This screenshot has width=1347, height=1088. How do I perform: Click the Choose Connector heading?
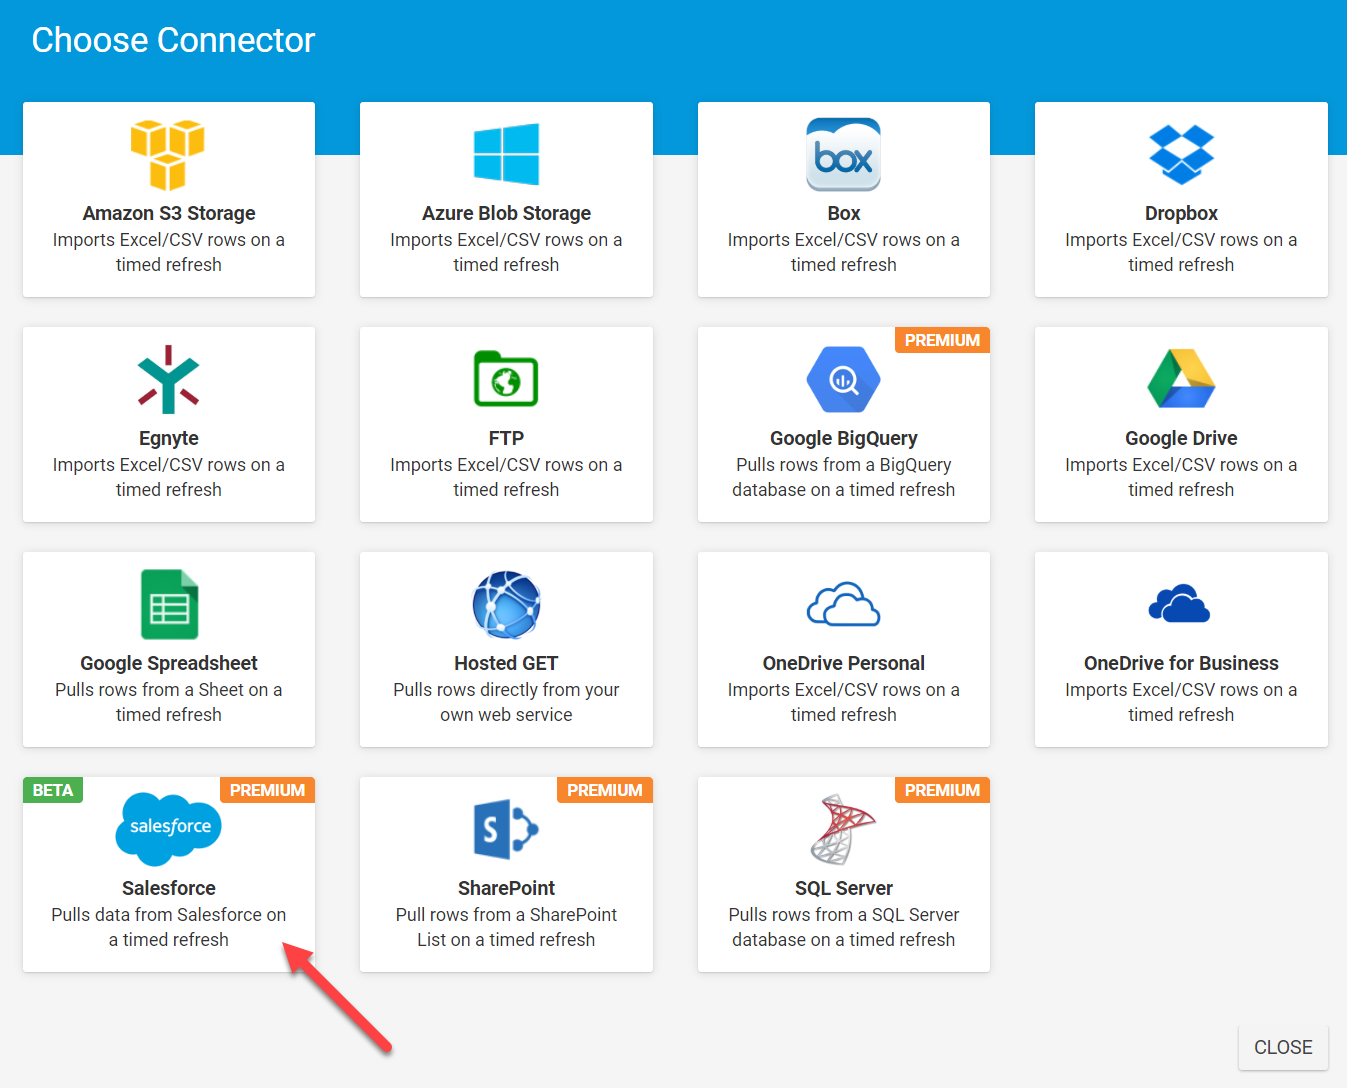click(173, 40)
